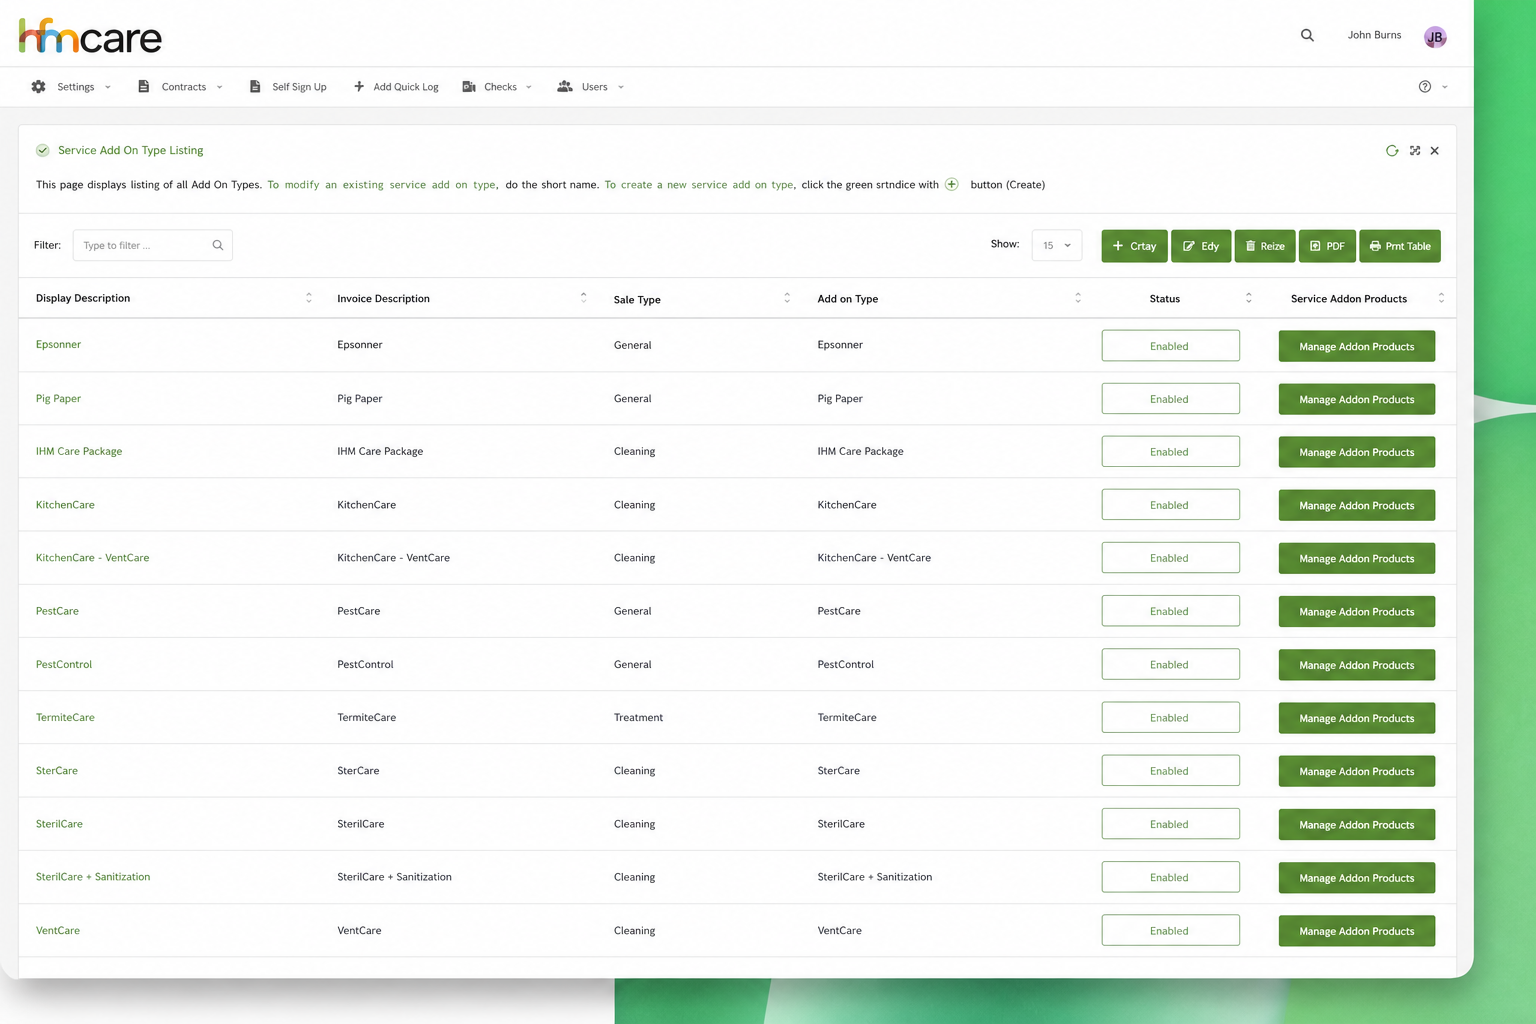Click the Add Quick Log plus icon
The image size is (1536, 1024).
pyautogui.click(x=359, y=87)
